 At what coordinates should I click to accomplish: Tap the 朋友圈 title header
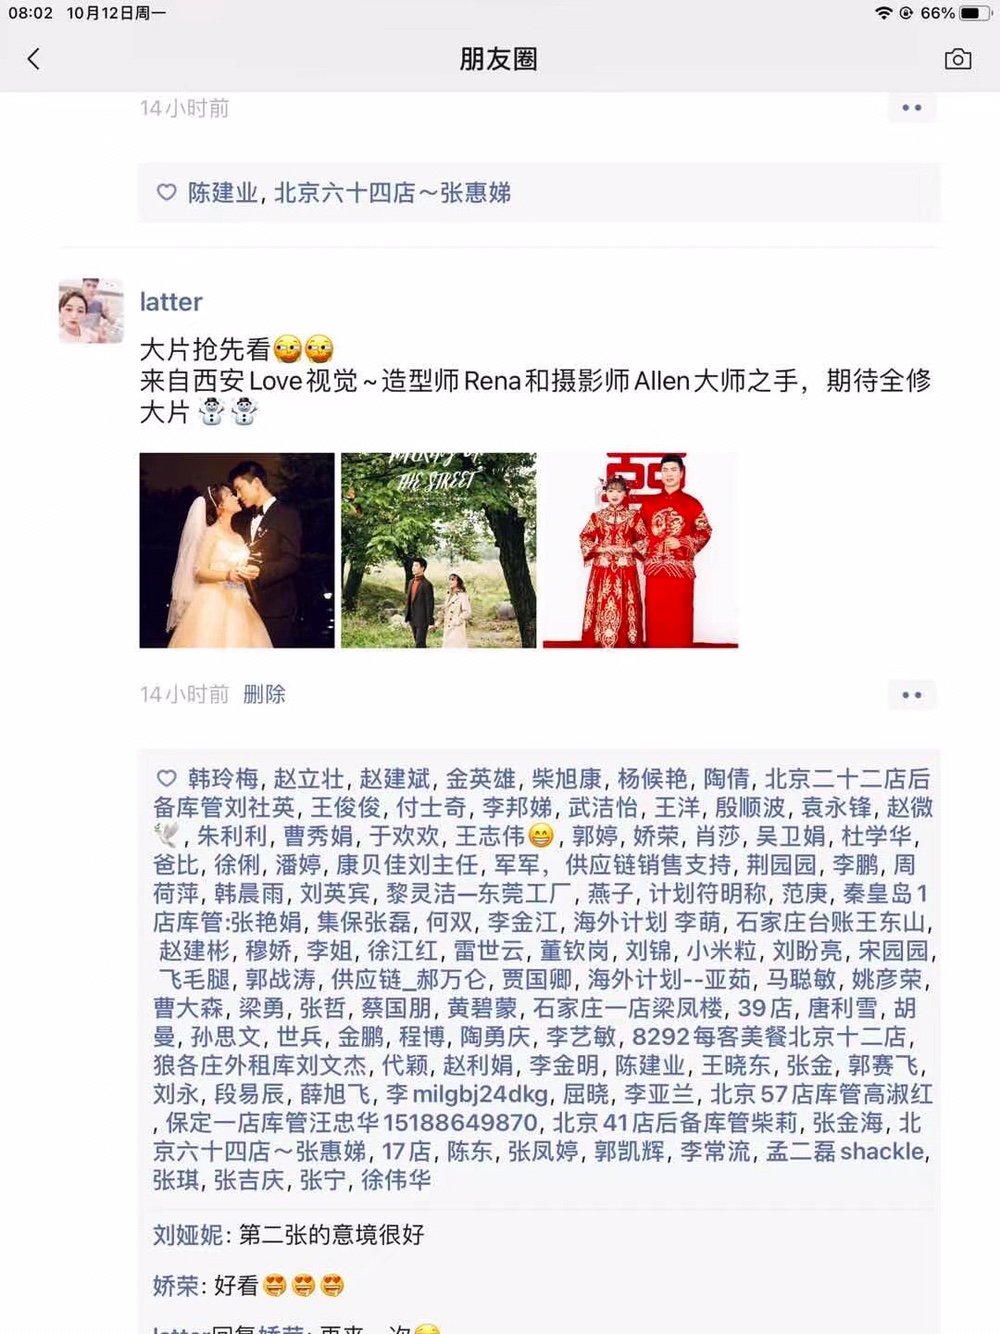[x=499, y=59]
